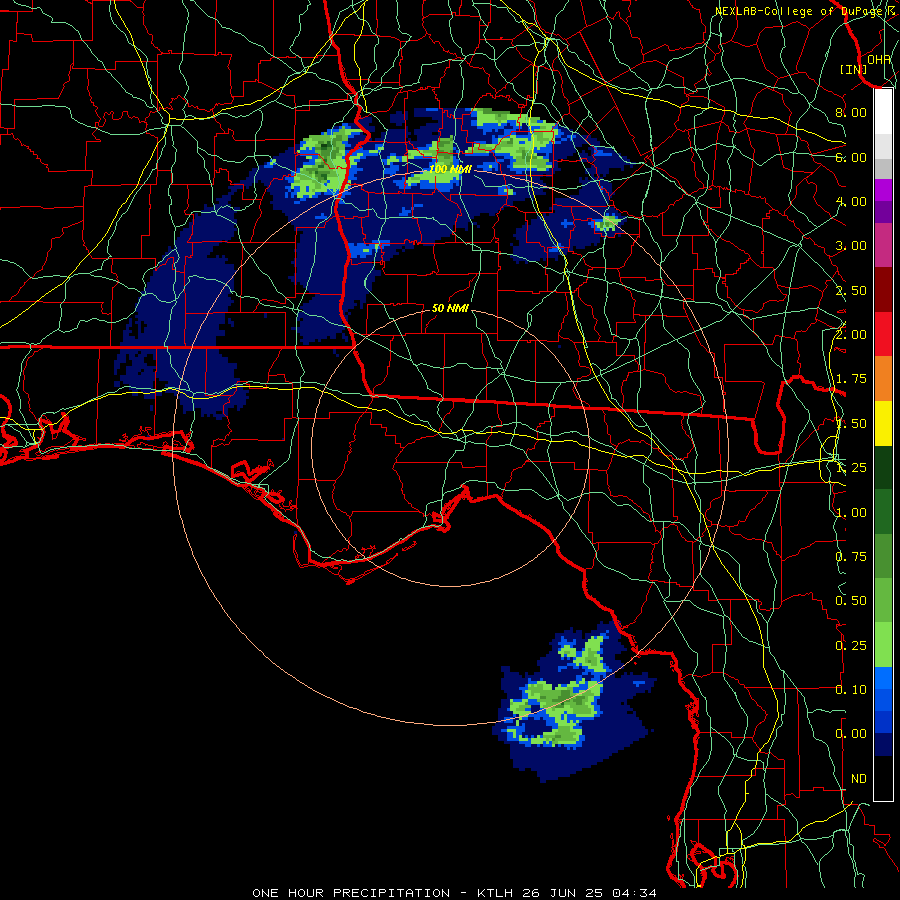The width and height of the screenshot is (900, 900).
Task: Click the '0.50' legend value
Action: (851, 601)
